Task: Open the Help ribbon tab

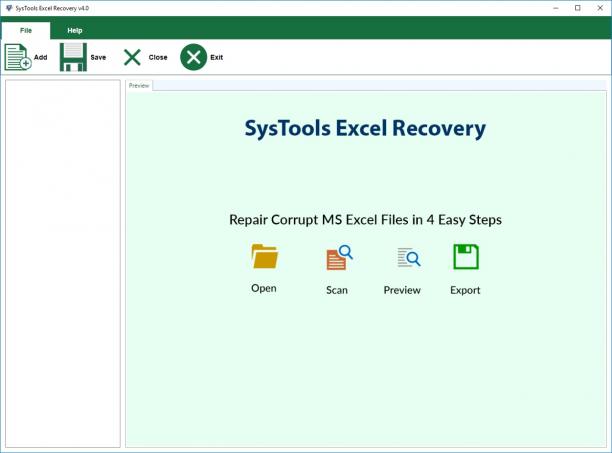Action: click(x=75, y=30)
